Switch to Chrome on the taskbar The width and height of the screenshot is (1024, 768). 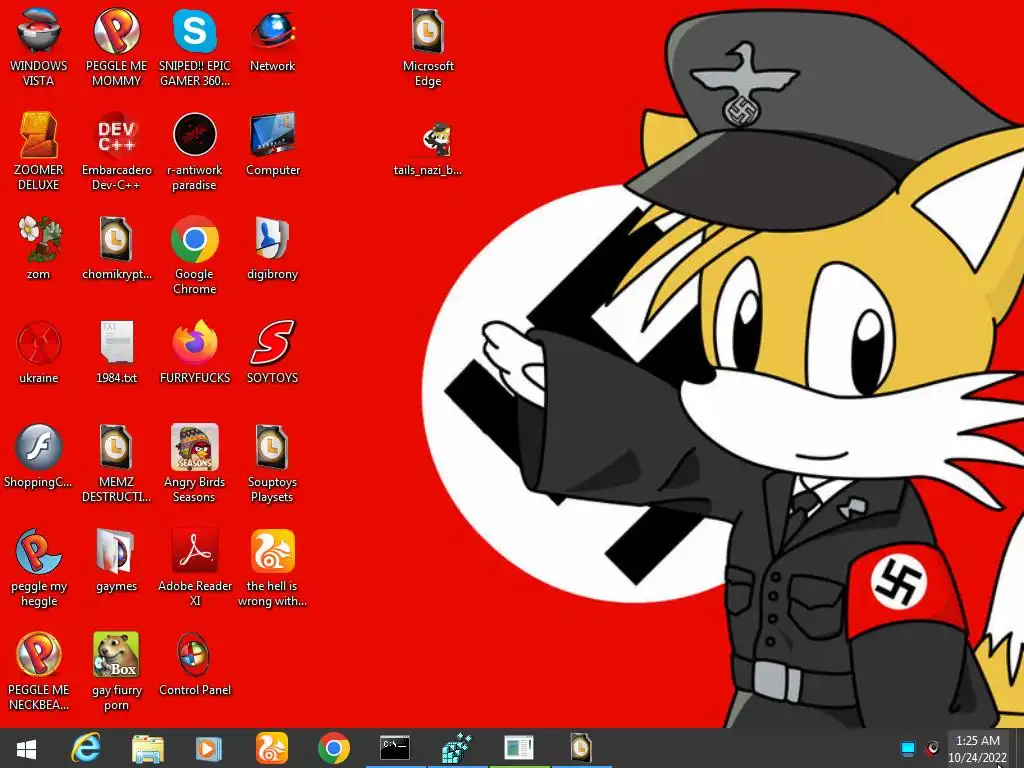click(x=333, y=748)
